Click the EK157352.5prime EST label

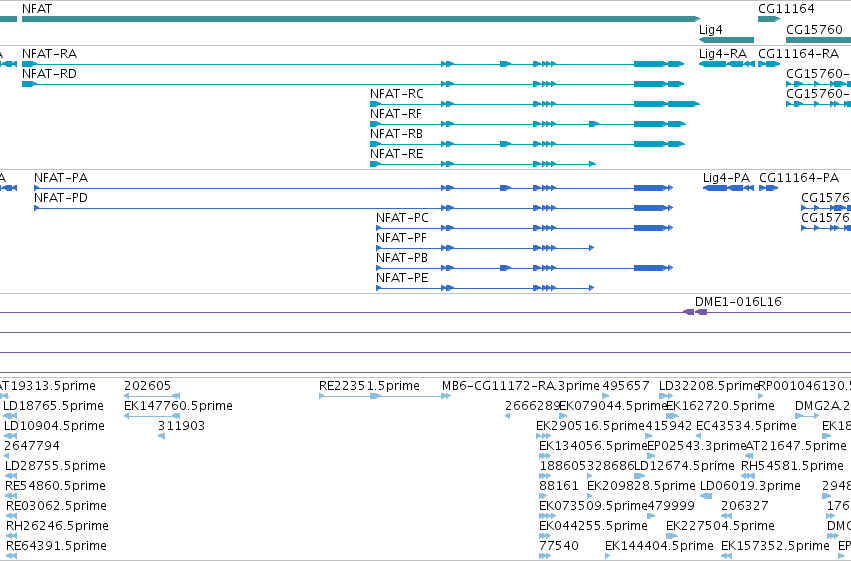(775, 547)
